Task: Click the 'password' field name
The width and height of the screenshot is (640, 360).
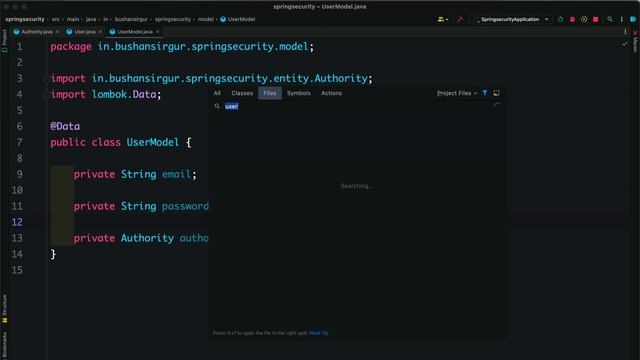Action: 185,206
